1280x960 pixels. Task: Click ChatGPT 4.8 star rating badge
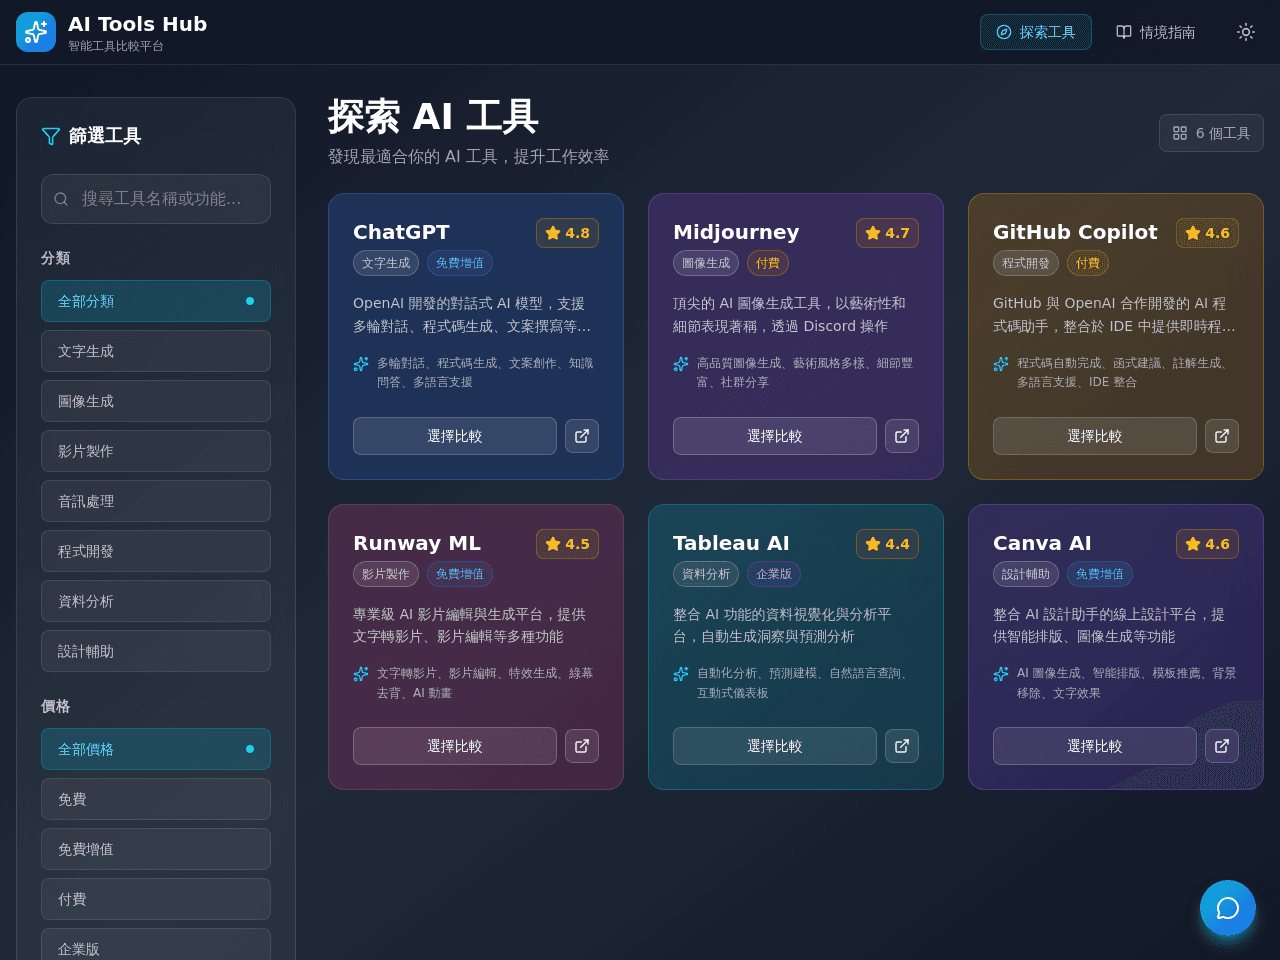[x=567, y=233]
